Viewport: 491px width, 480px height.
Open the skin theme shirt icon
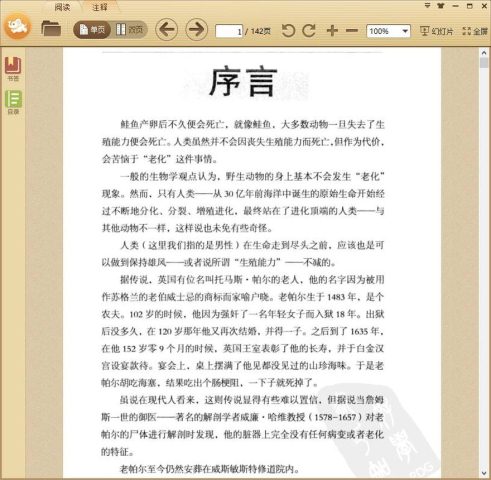tap(441, 6)
